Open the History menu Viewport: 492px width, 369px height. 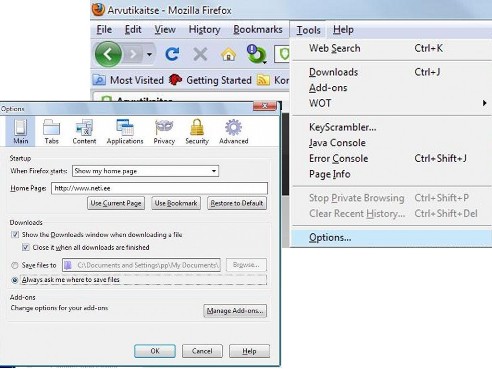point(204,29)
